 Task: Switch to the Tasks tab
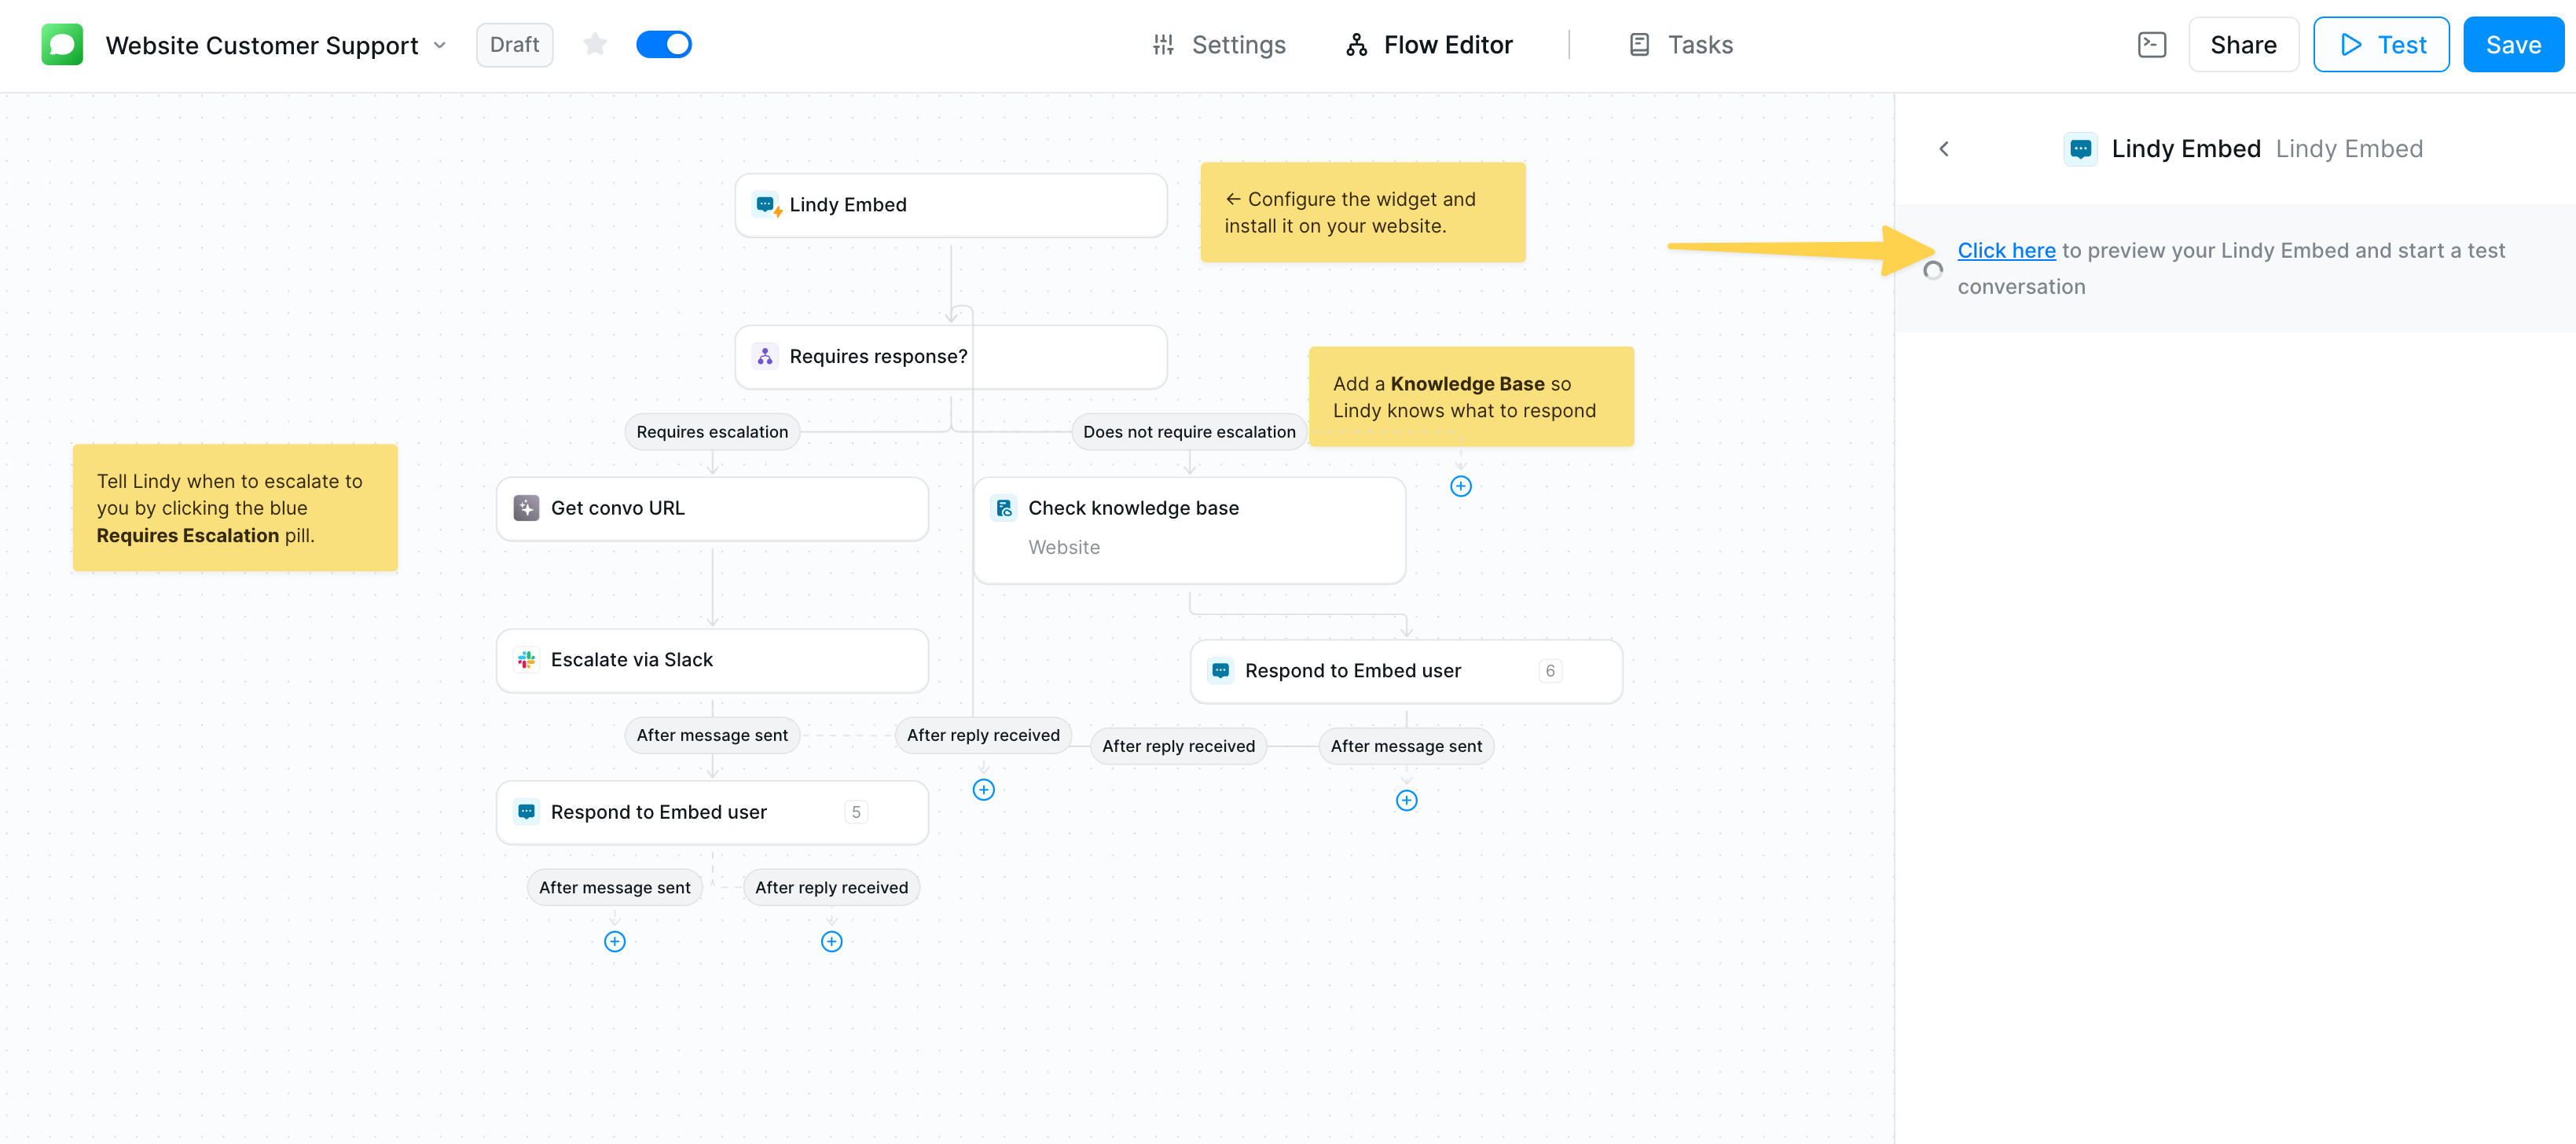coord(1680,44)
